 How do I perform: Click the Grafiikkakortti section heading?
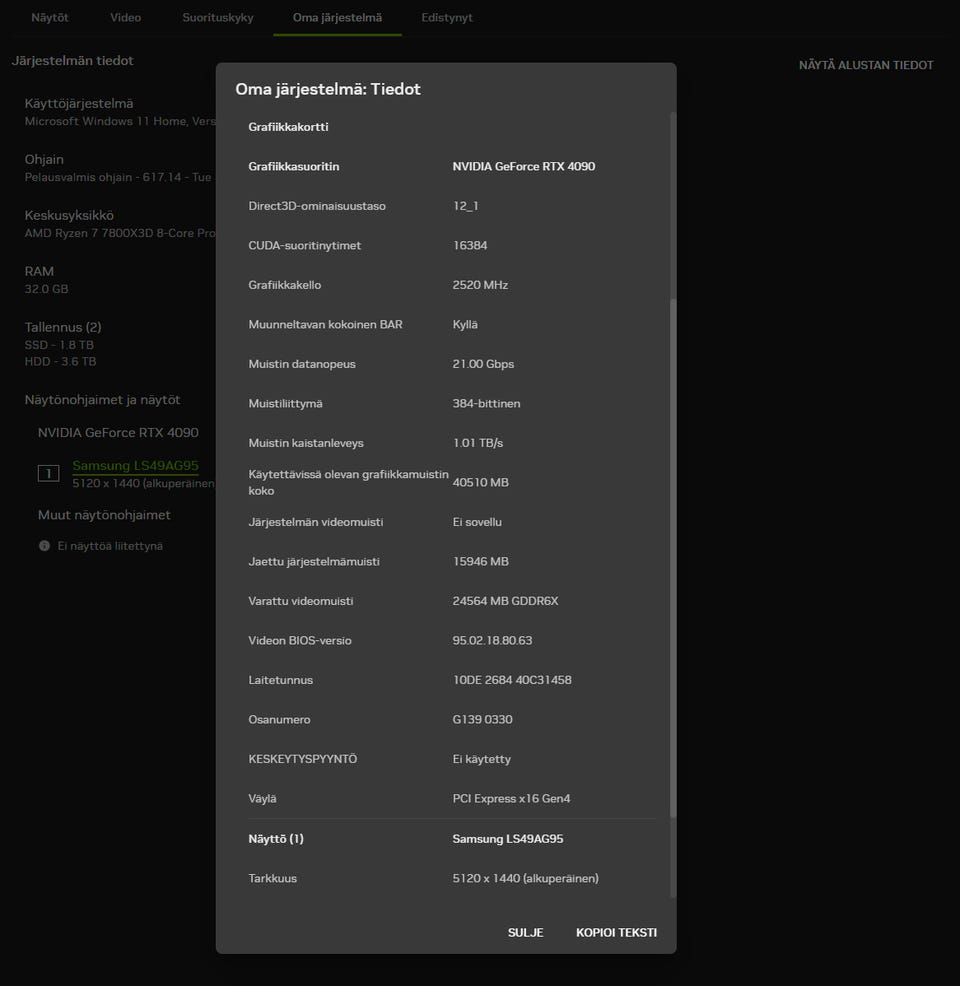coord(288,127)
